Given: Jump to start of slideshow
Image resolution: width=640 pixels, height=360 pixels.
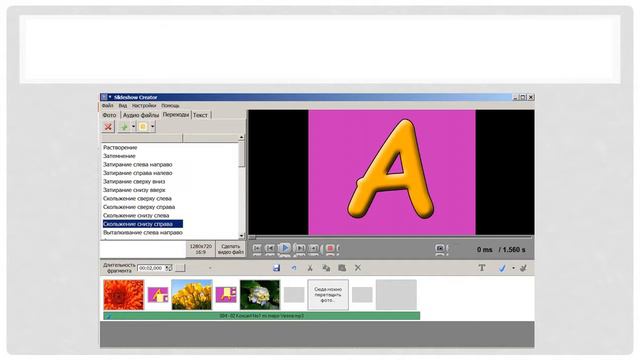Looking at the screenshot, I should tap(257, 248).
